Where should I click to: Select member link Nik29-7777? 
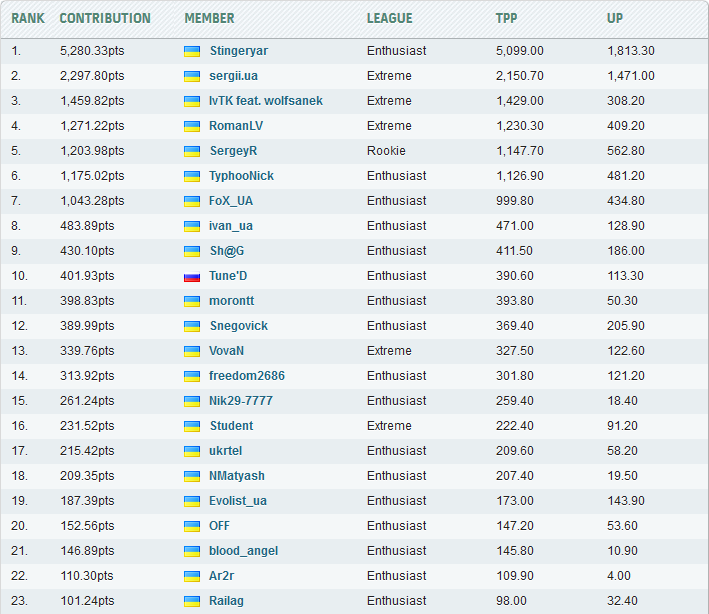[x=241, y=401]
